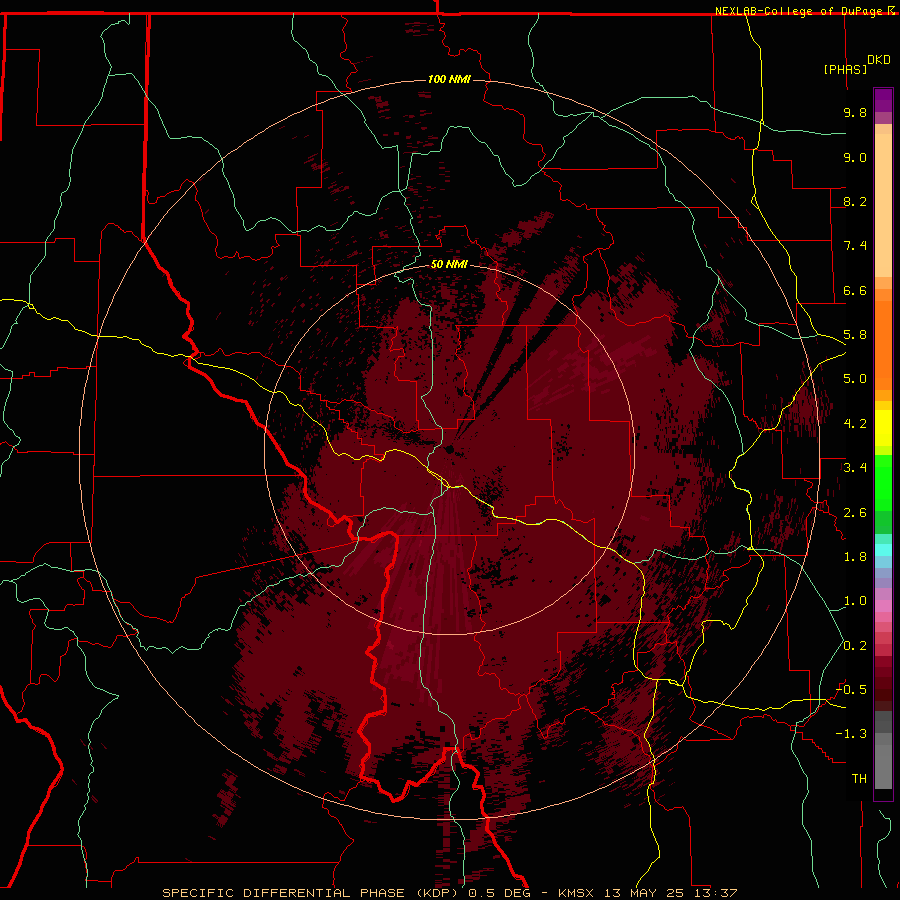
Task: Click the cyan segment of color bar
Action: click(883, 550)
